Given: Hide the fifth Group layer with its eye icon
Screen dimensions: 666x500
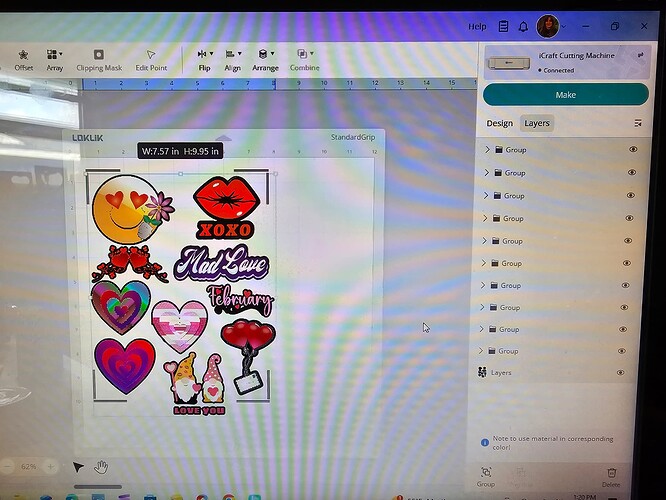Looking at the screenshot, I should [628, 240].
